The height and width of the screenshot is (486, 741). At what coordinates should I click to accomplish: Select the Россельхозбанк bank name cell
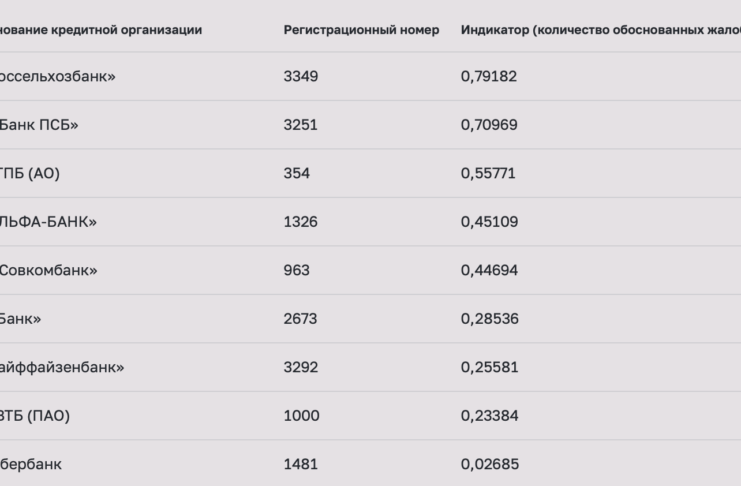pos(57,76)
